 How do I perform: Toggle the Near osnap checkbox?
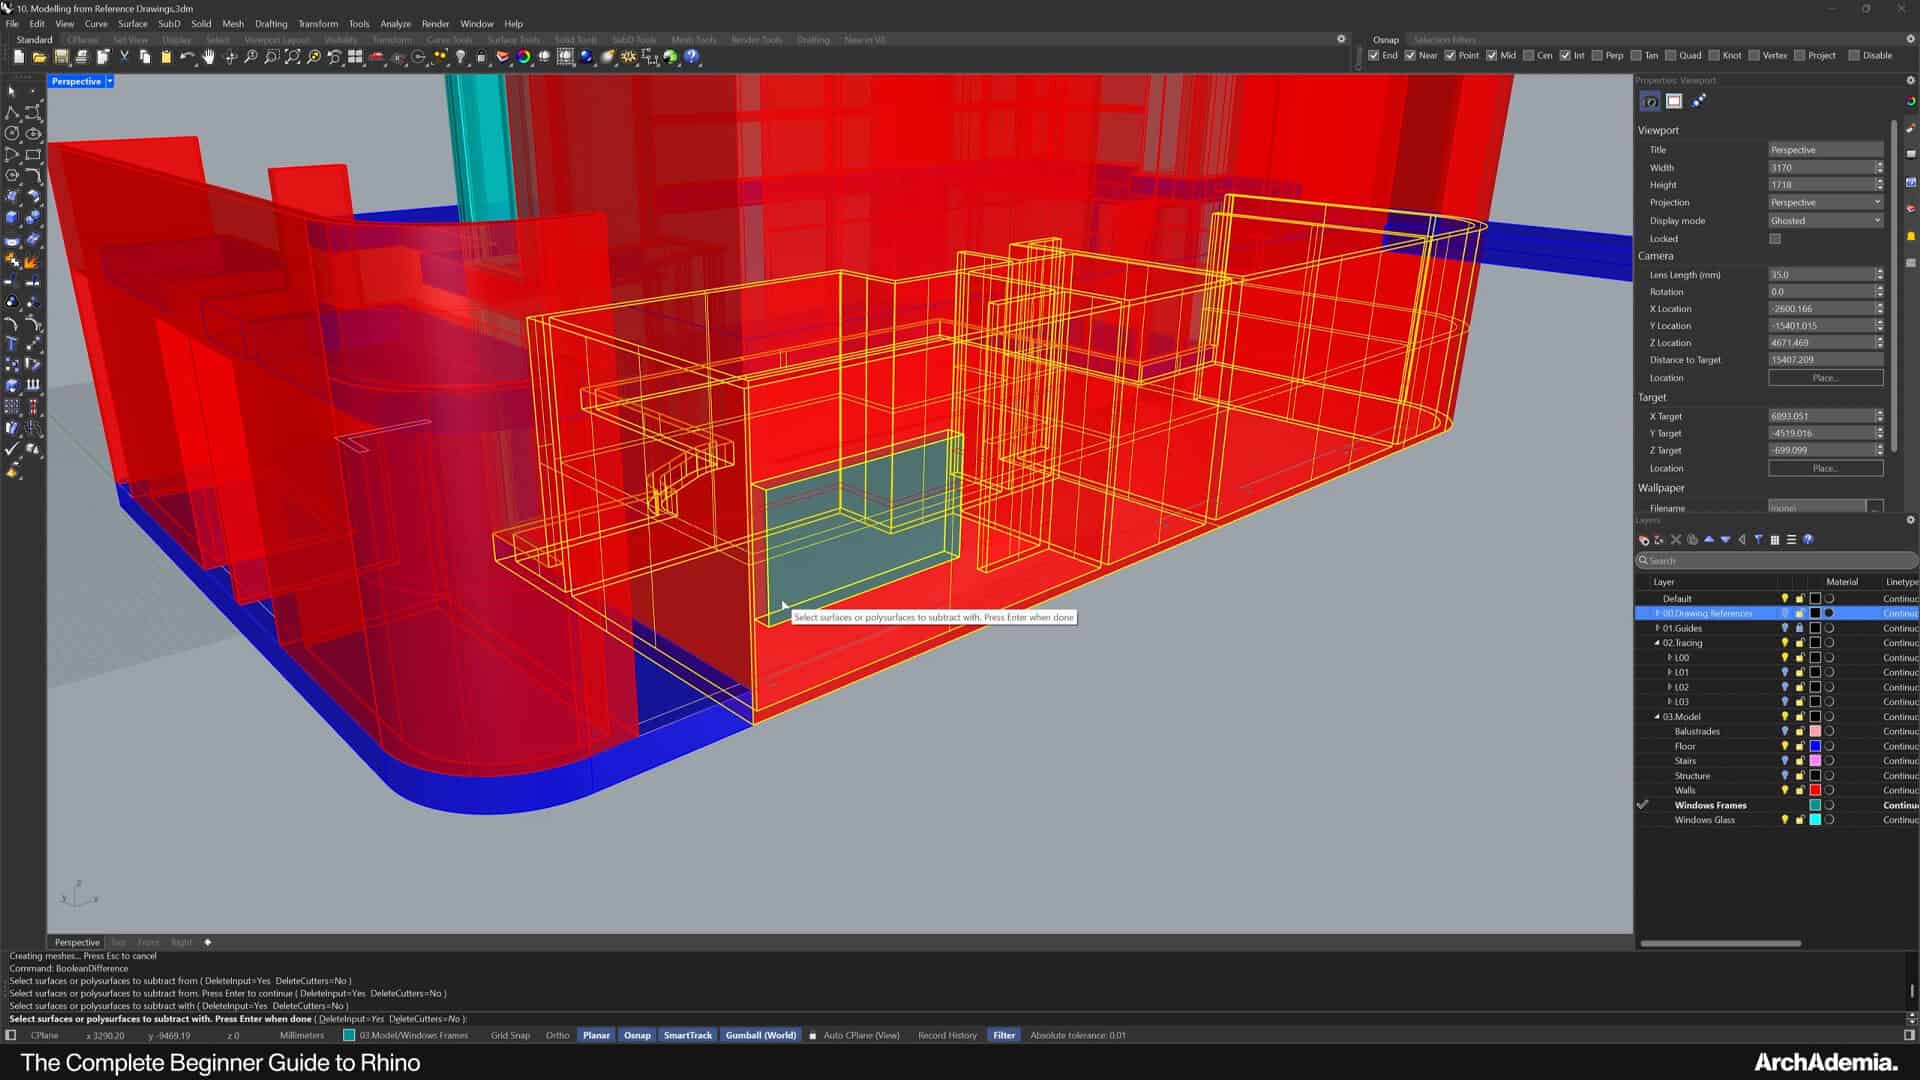(1410, 56)
